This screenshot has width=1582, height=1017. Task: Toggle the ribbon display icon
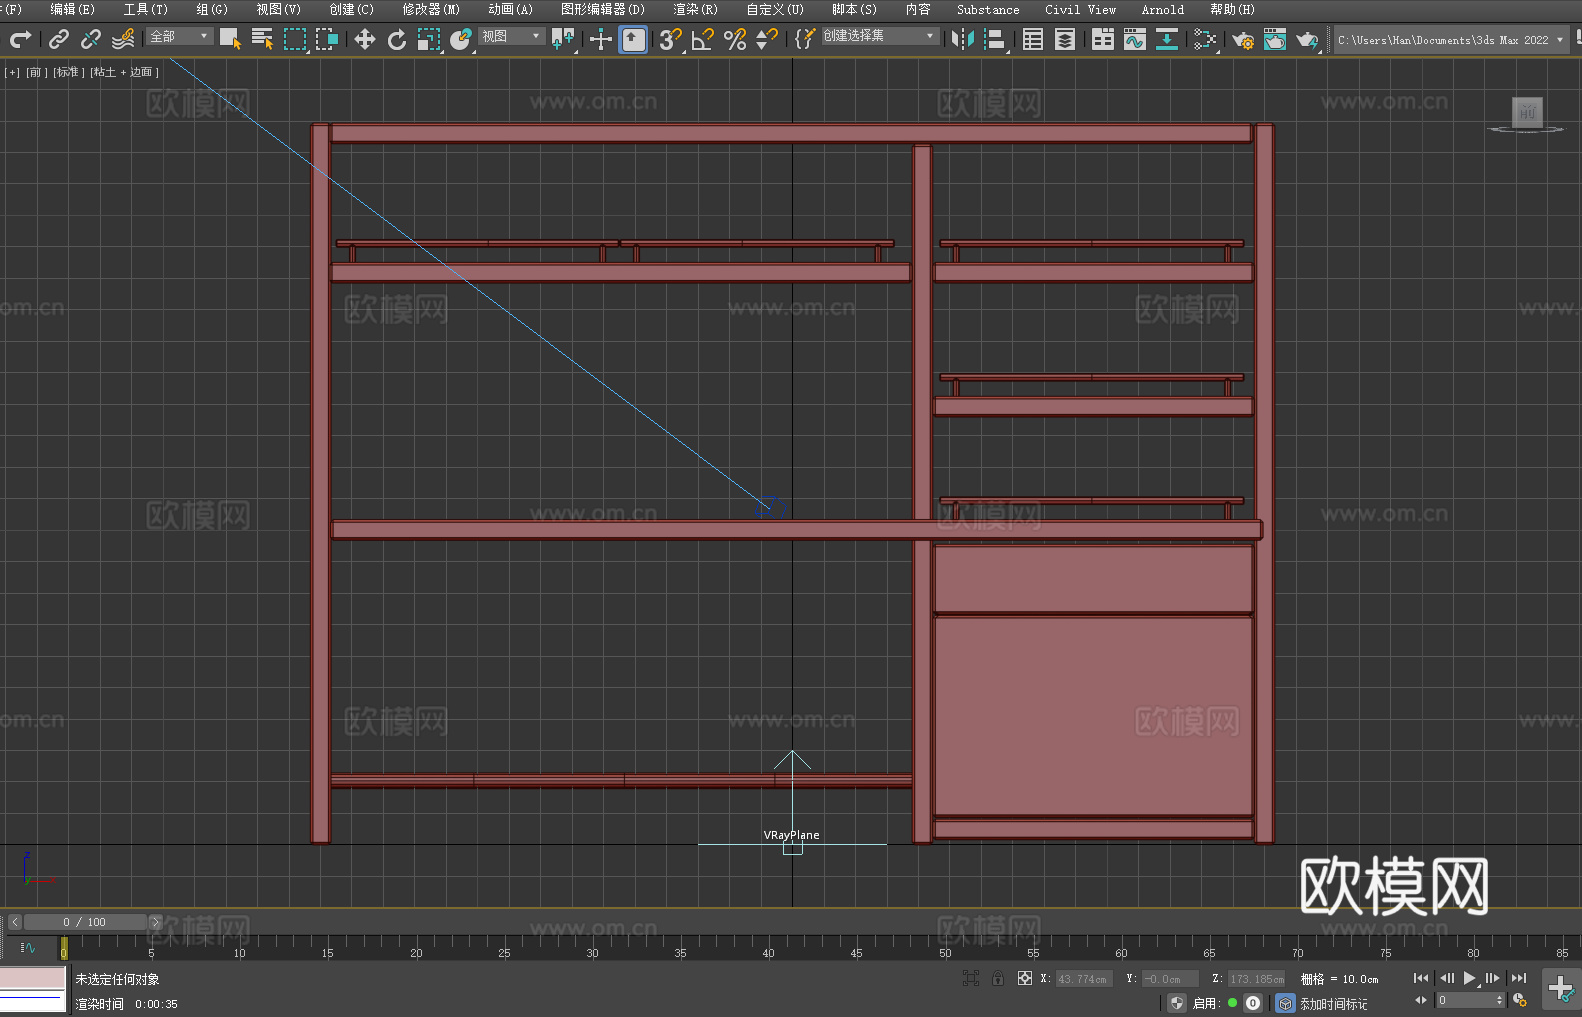click(x=1103, y=39)
